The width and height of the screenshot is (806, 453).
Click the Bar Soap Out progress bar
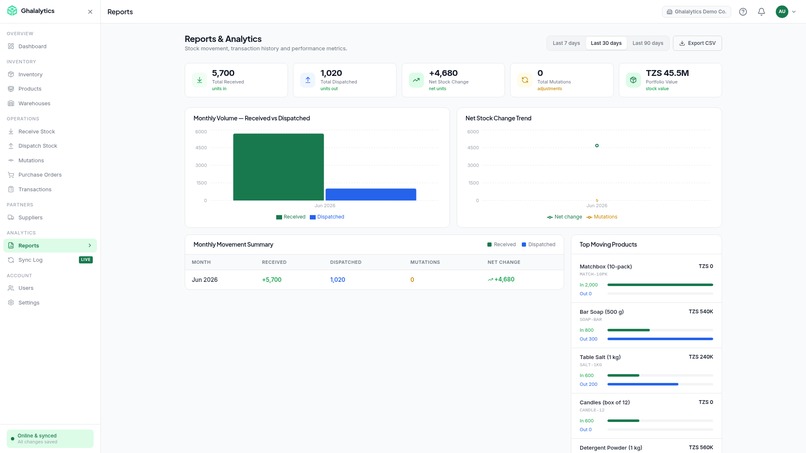click(660, 339)
